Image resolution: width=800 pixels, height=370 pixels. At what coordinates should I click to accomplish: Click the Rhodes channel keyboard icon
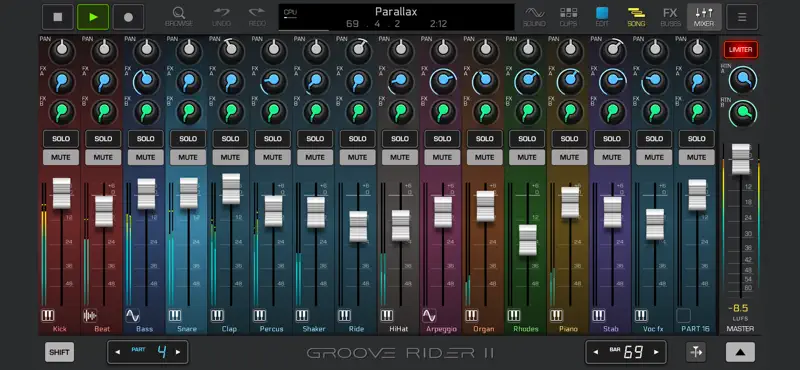pos(514,315)
